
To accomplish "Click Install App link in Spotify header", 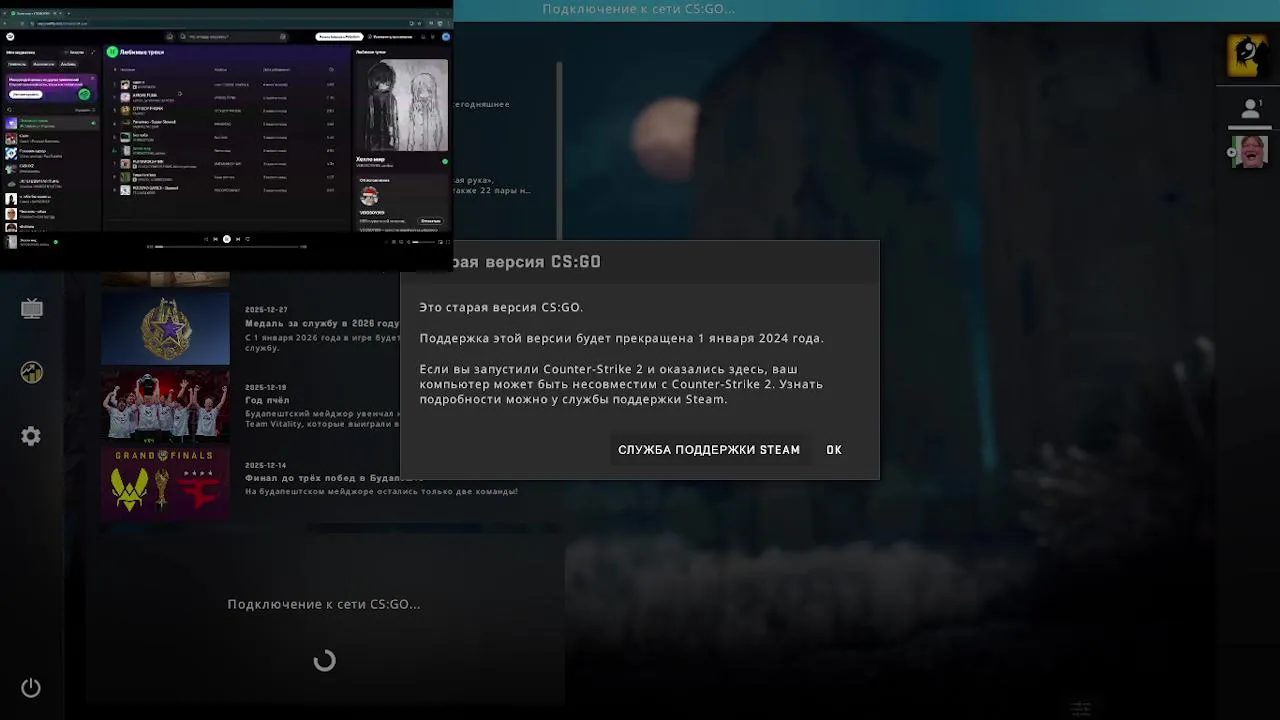I will pyautogui.click(x=391, y=37).
